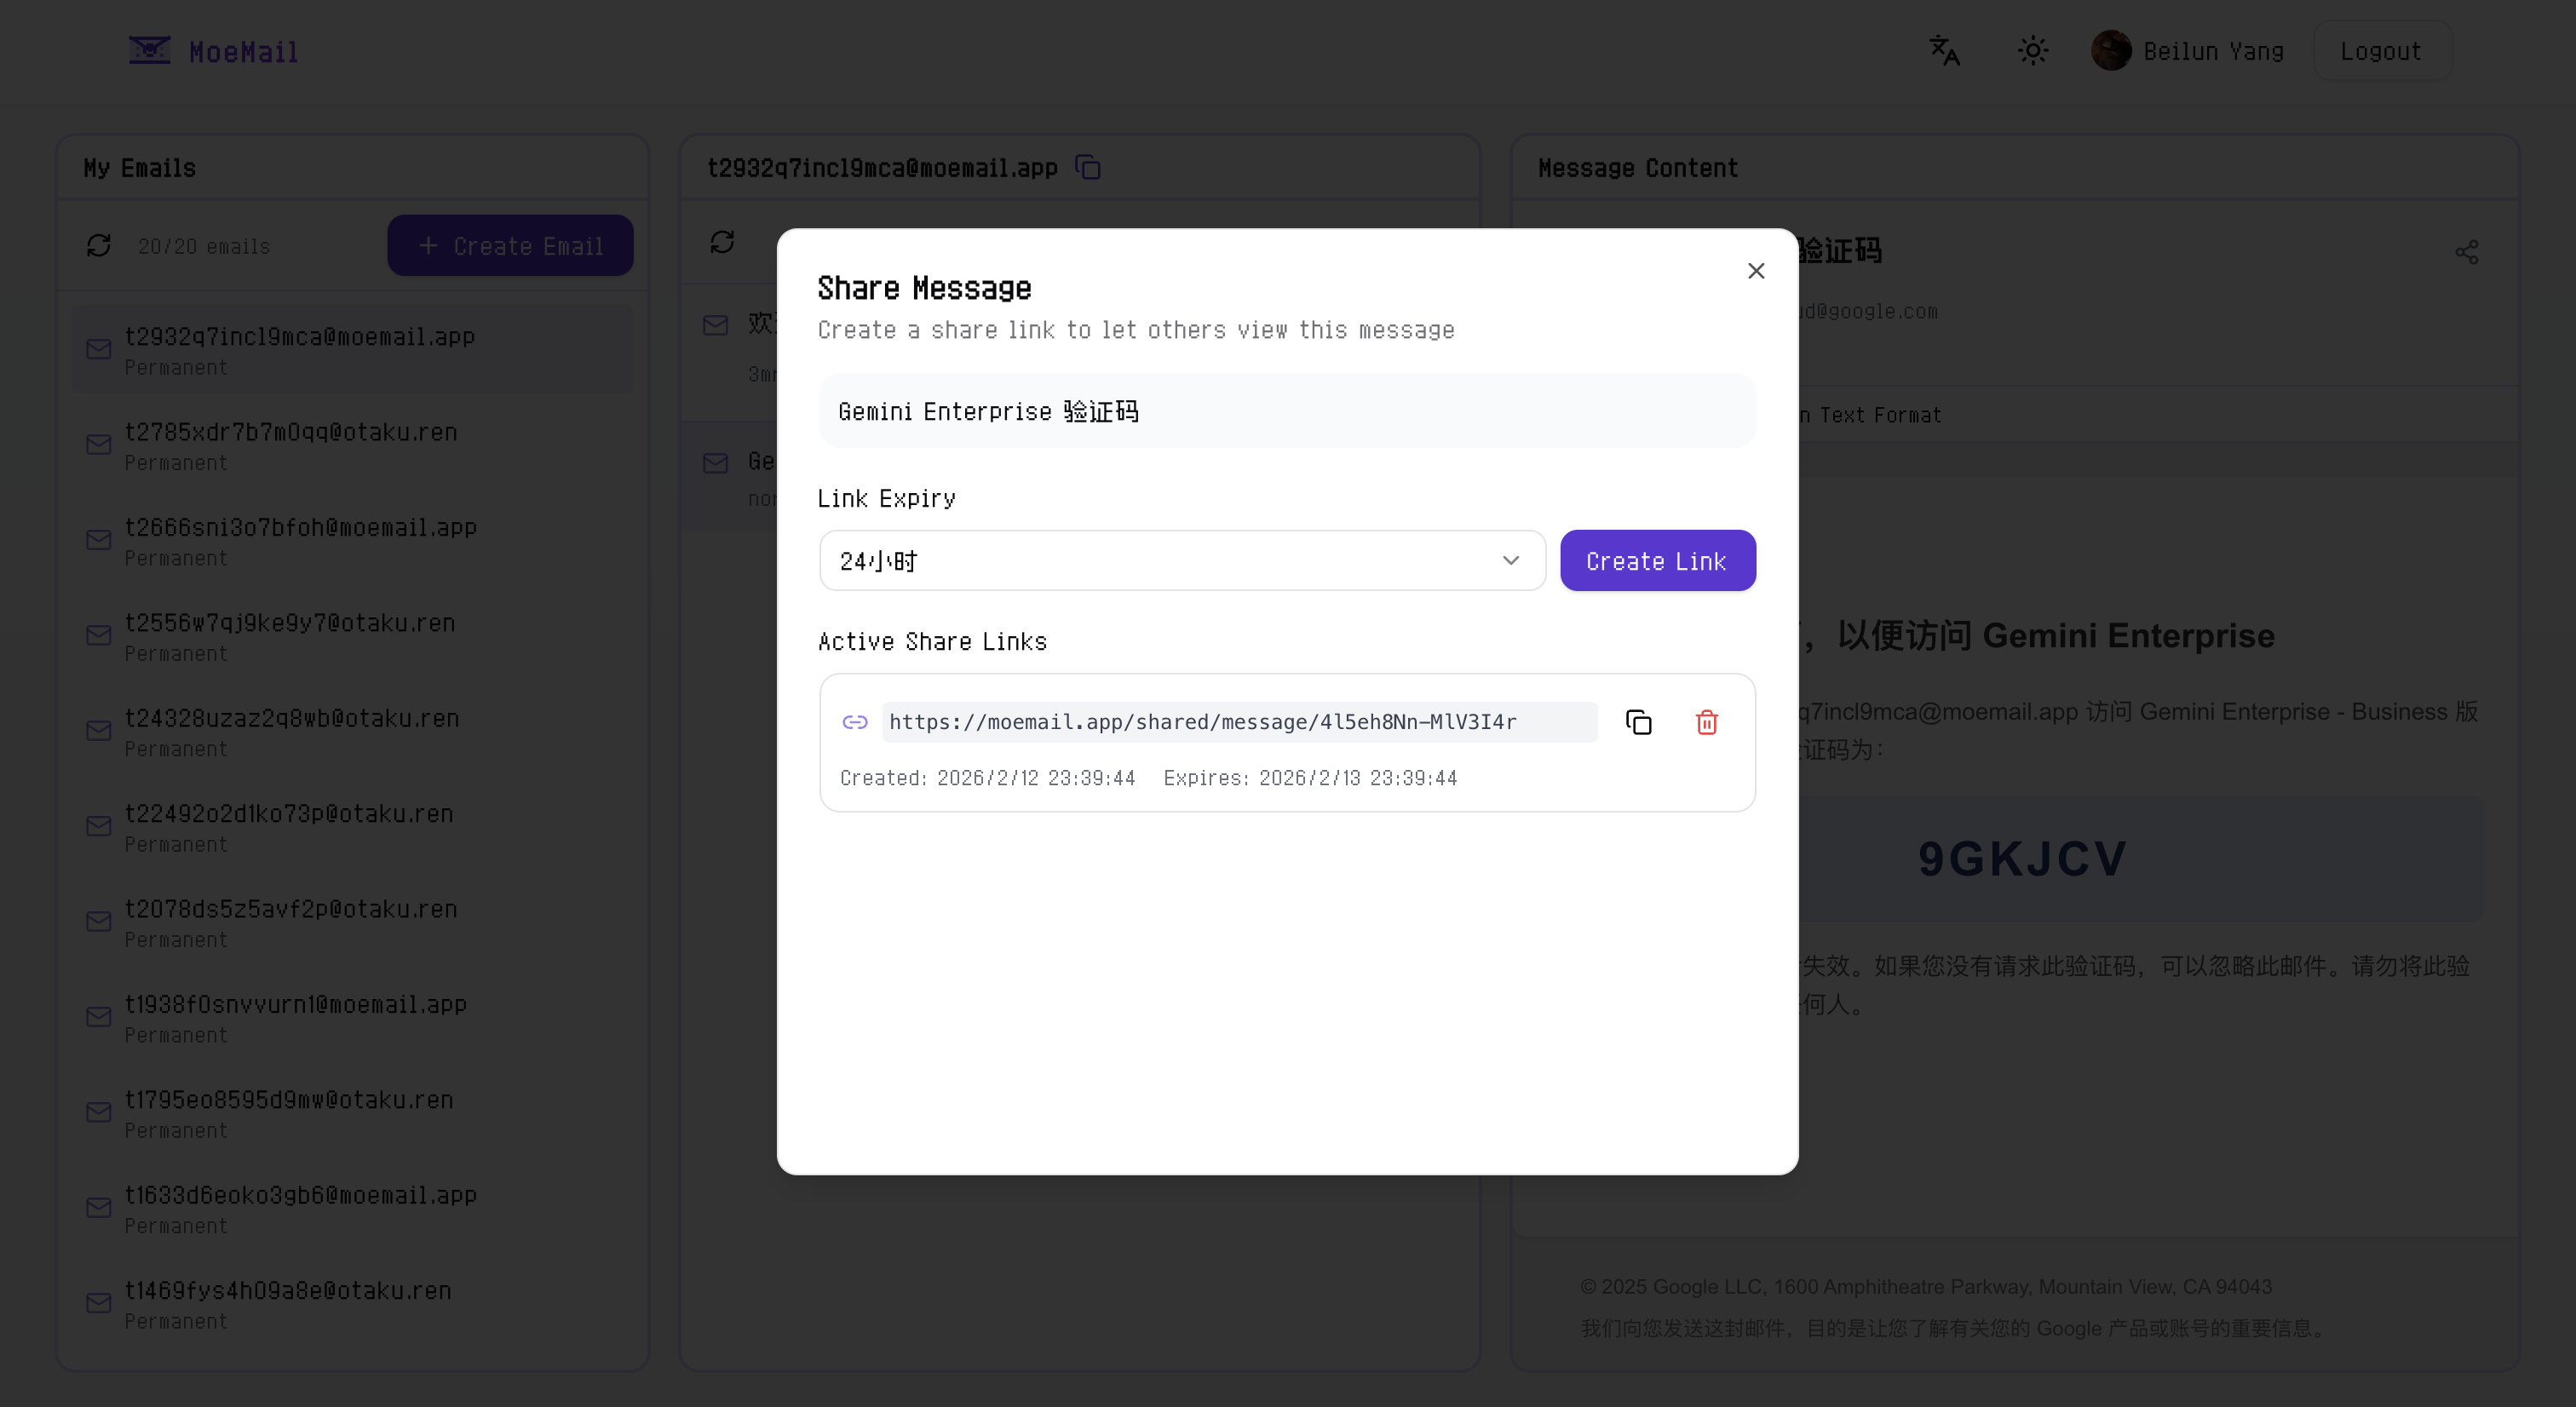Open the Beilun Yang profile avatar
Screen dimensions: 2576x1407
pos(2112,50)
